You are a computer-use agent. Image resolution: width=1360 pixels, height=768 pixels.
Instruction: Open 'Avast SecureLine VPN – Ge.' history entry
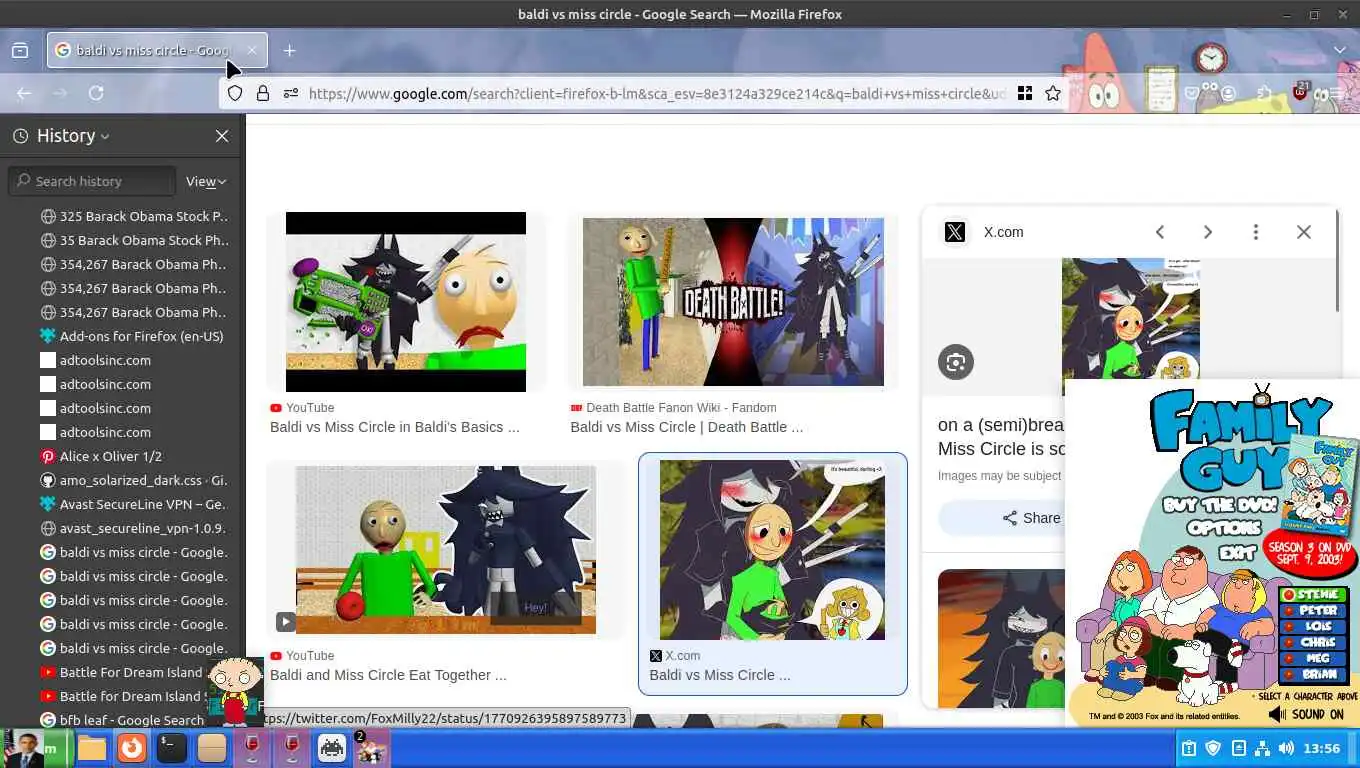(x=134, y=504)
